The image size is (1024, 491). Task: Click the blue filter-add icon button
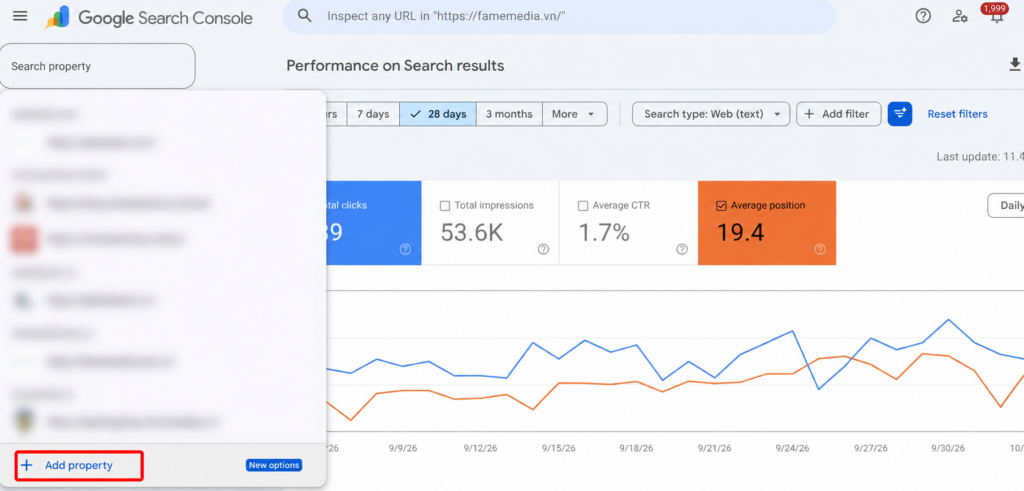coord(900,114)
